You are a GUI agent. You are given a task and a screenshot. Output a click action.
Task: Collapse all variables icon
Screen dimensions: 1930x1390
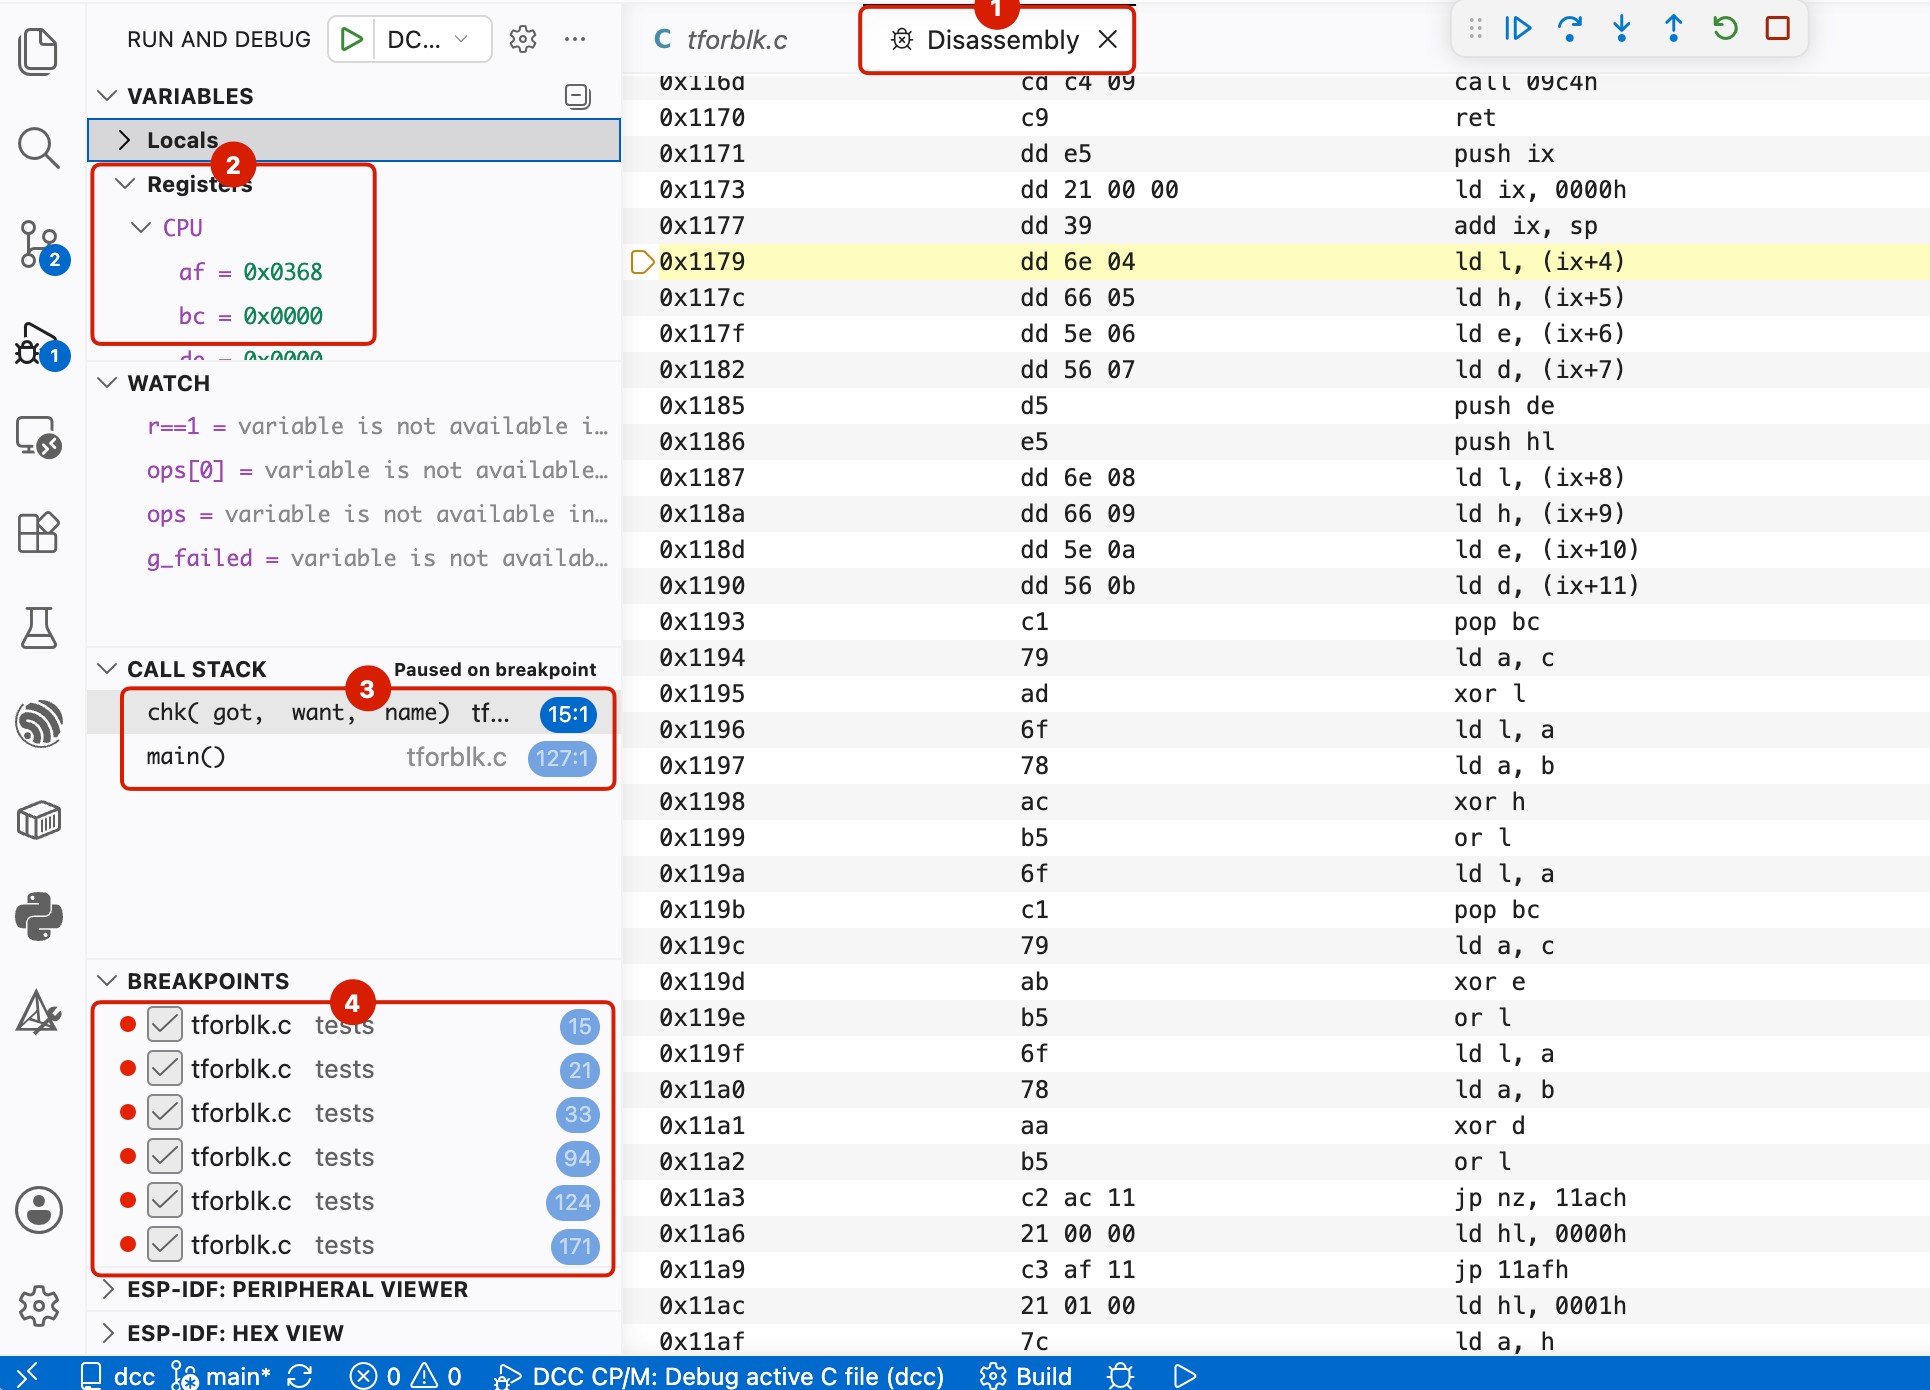[578, 96]
